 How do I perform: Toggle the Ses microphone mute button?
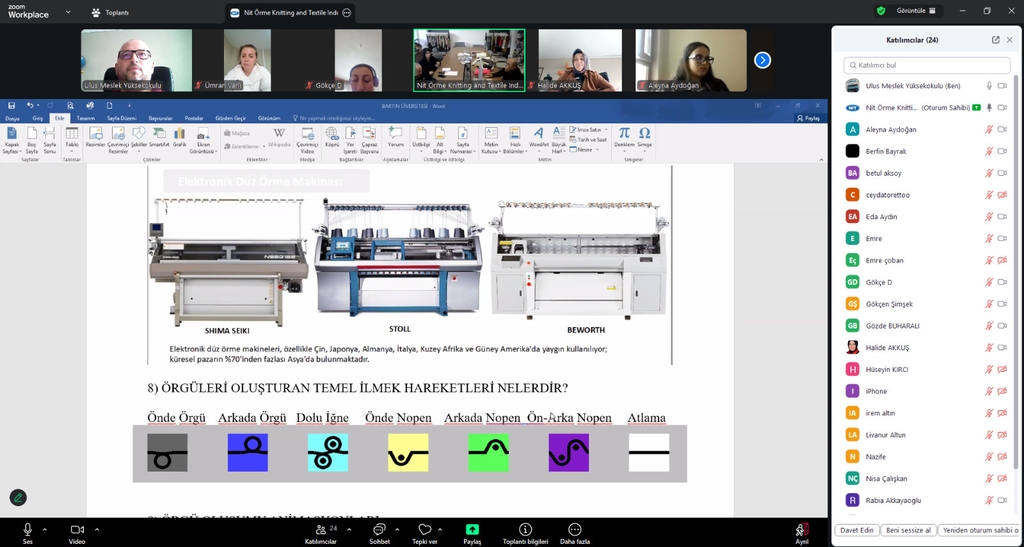(x=27, y=529)
